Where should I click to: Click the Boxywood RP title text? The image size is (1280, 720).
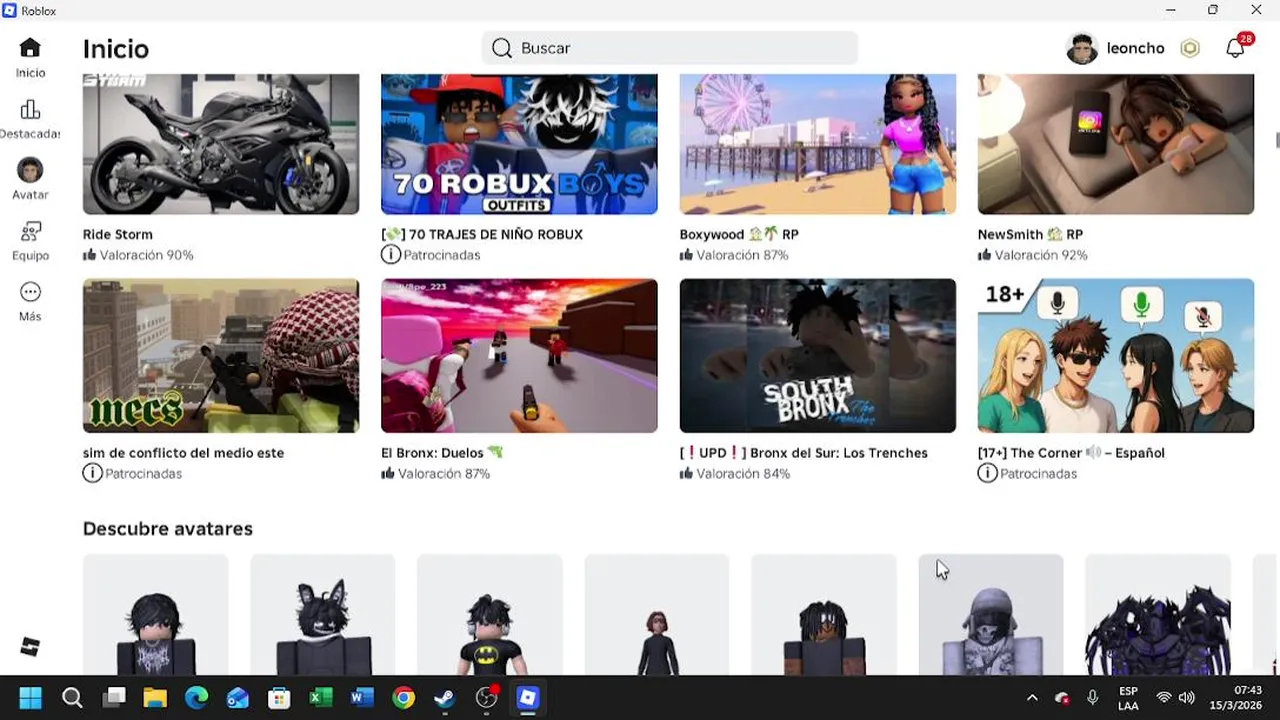739,234
